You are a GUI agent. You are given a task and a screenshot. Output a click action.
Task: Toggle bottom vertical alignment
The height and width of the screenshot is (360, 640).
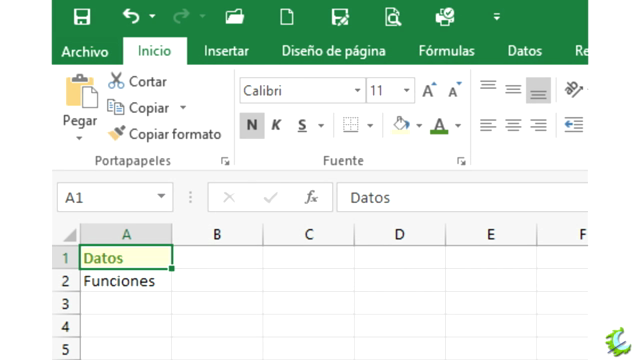[x=538, y=90]
